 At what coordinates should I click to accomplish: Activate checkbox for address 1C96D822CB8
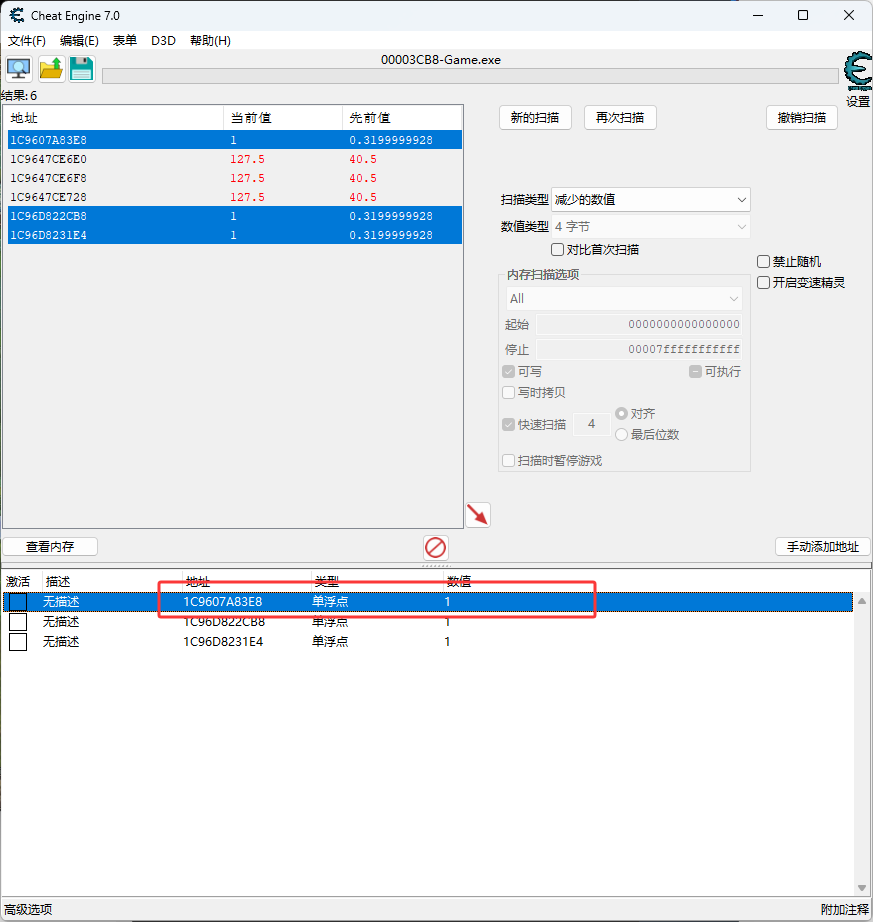[x=18, y=622]
